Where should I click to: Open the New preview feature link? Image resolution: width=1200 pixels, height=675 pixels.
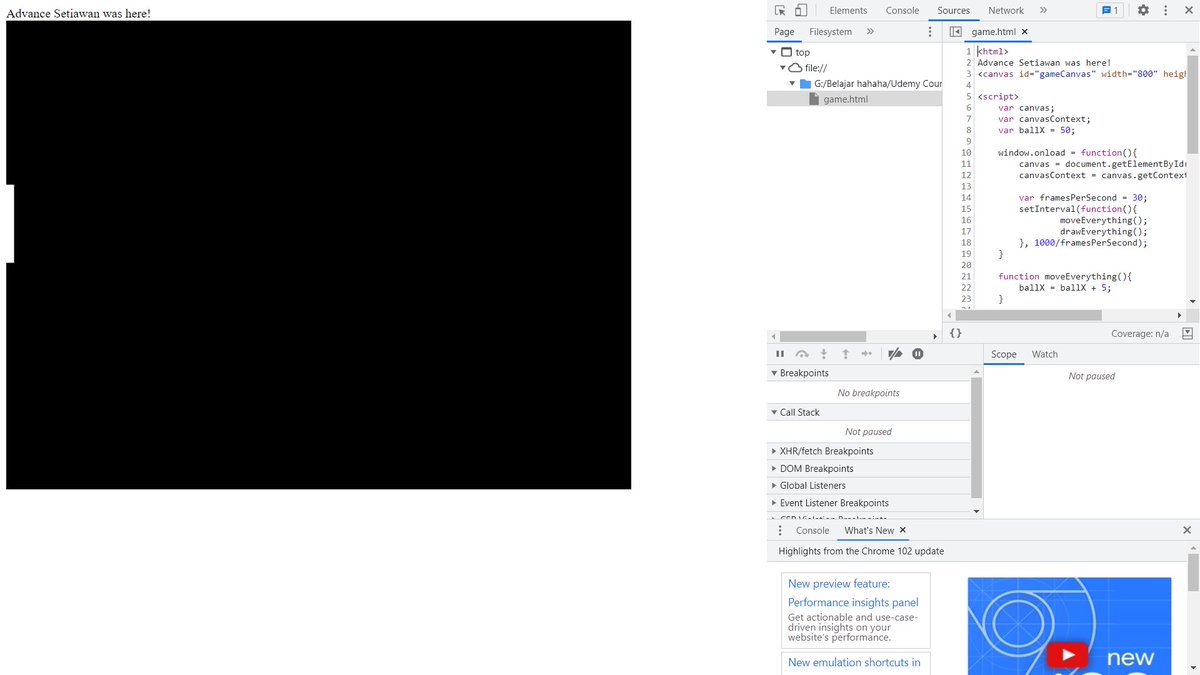pos(839,584)
